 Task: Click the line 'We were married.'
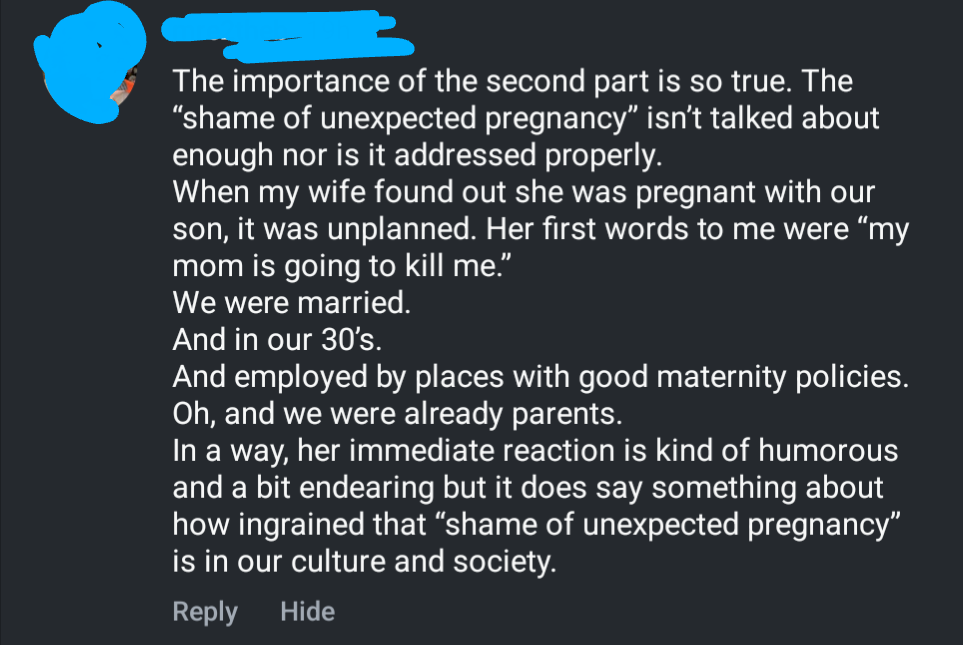291,301
